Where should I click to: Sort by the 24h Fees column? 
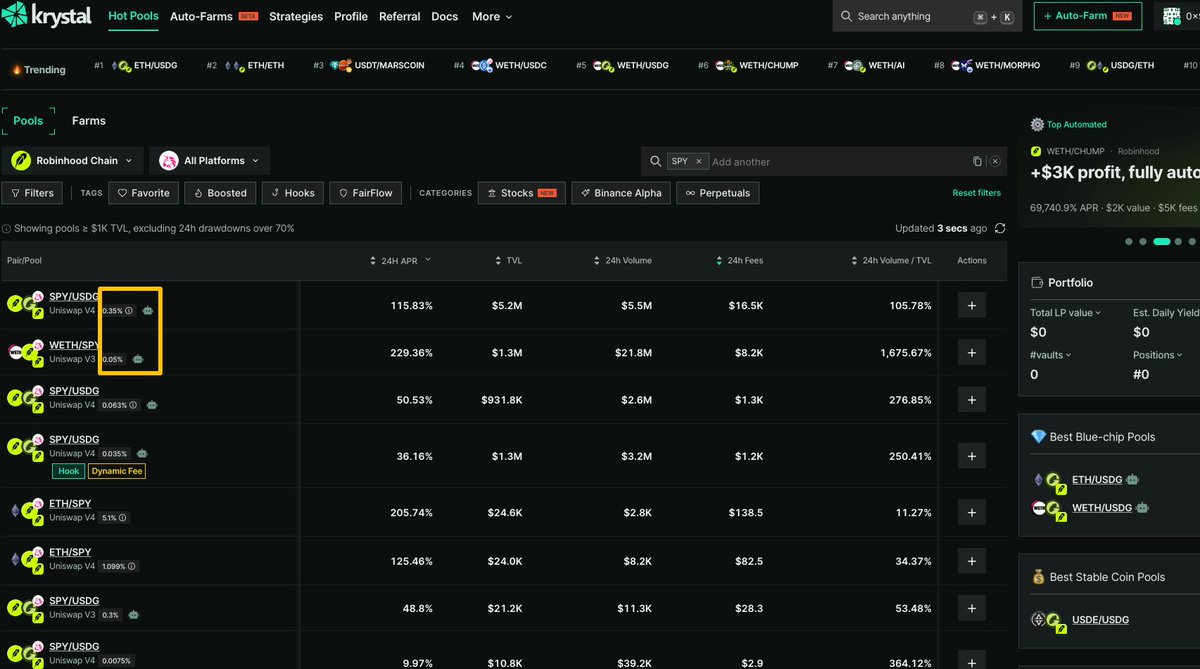[x=740, y=260]
